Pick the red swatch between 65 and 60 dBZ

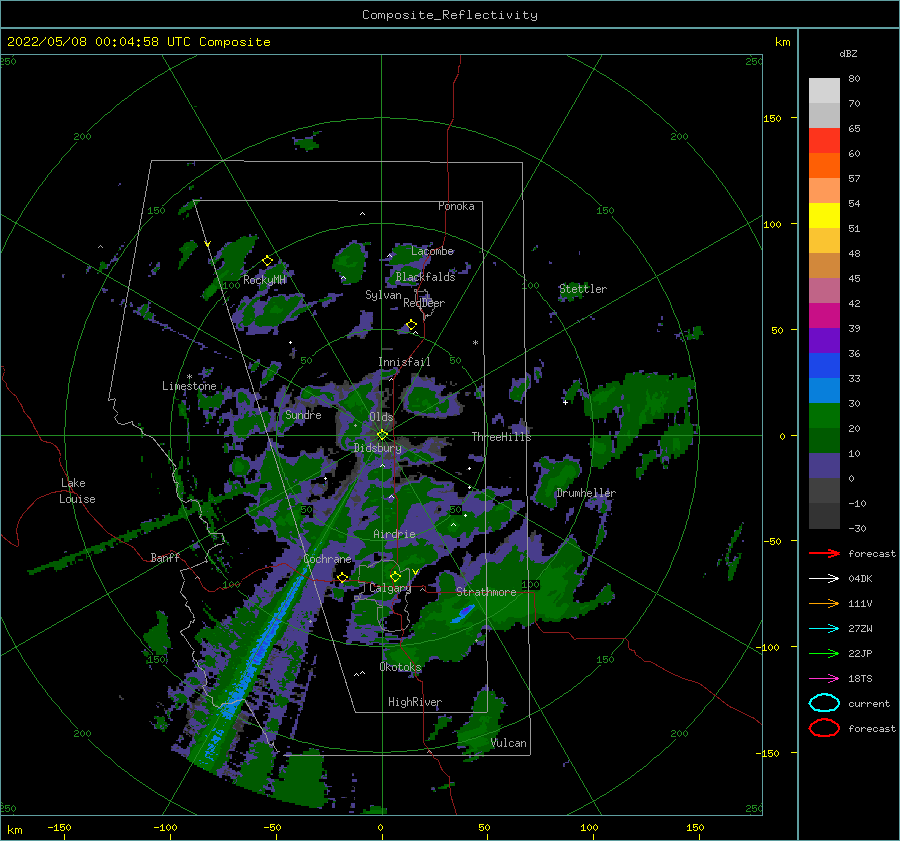[x=824, y=141]
